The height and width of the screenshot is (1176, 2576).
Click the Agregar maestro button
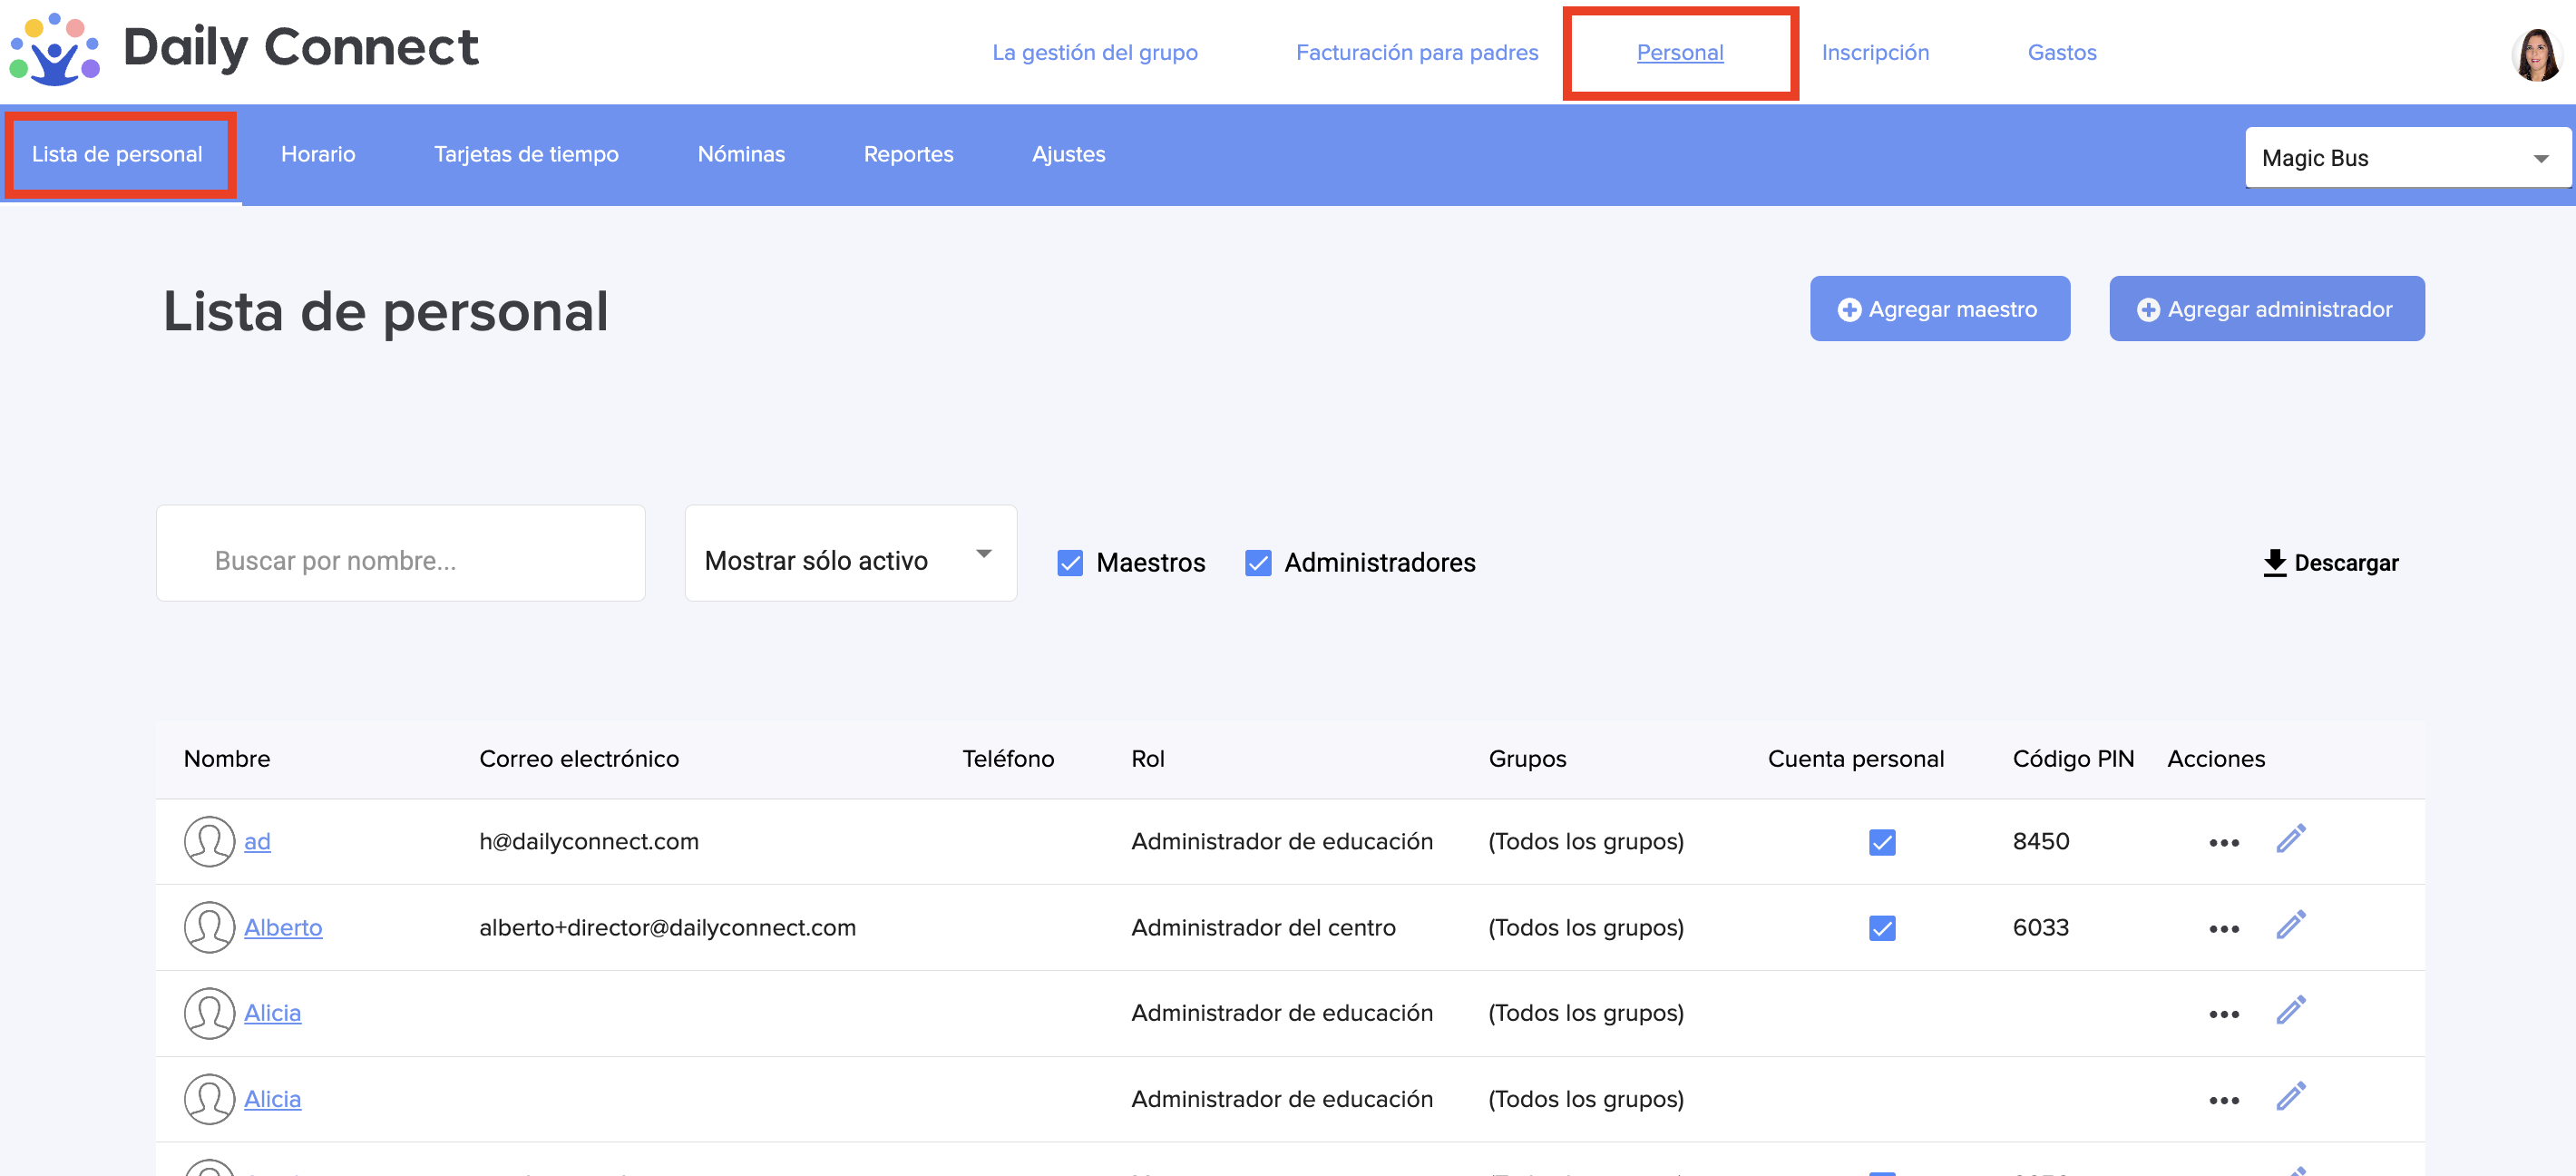click(x=1938, y=309)
